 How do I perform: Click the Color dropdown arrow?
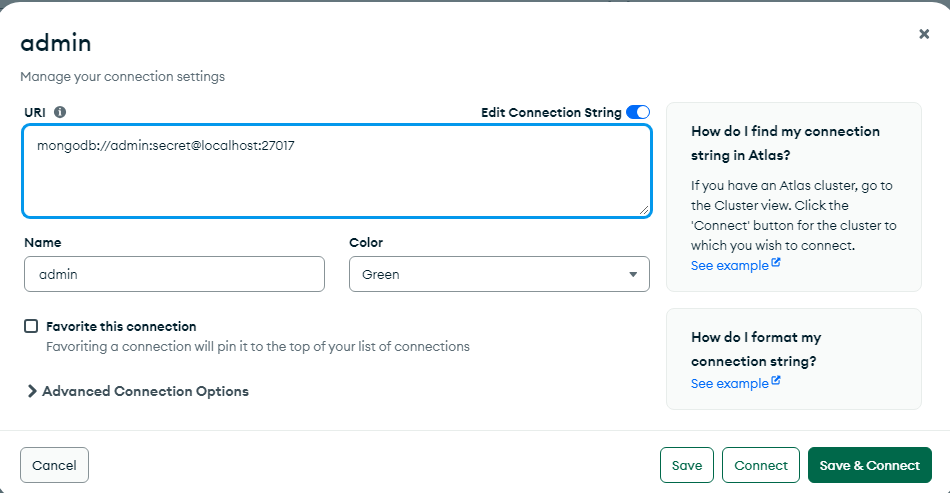tap(633, 274)
